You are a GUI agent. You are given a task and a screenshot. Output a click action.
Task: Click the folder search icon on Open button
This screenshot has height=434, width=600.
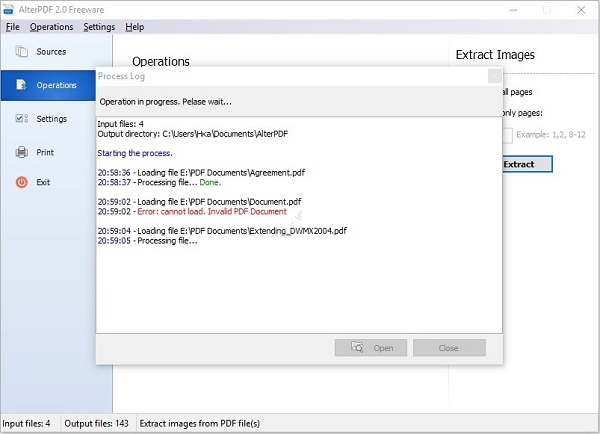tap(357, 347)
